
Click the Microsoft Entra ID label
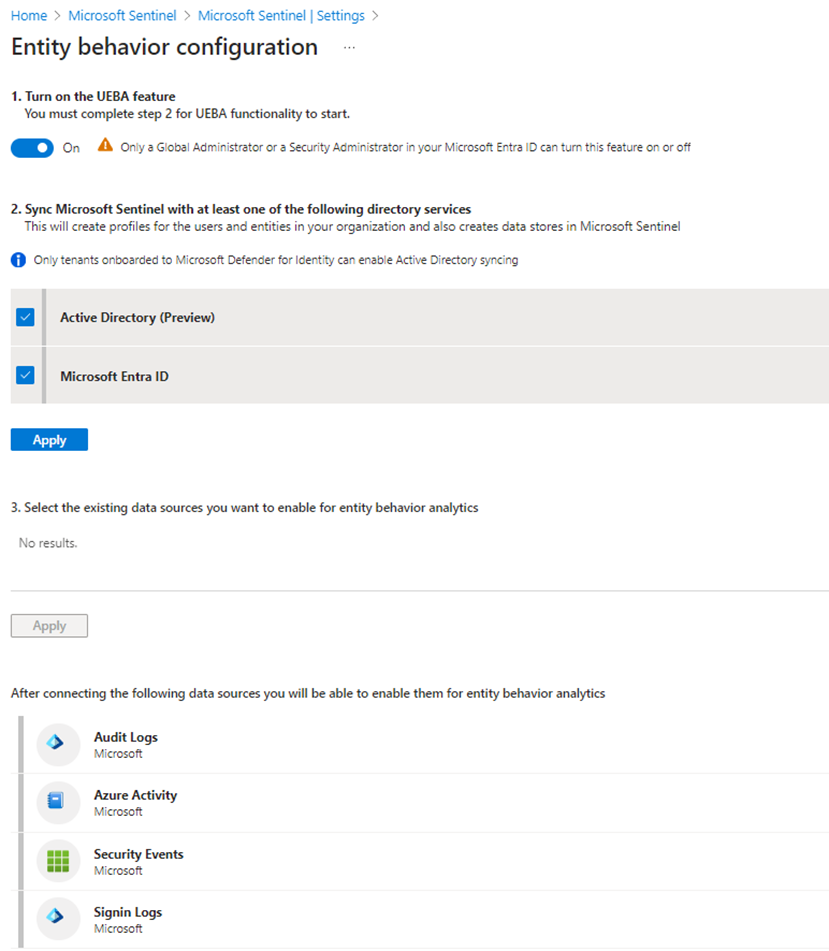(x=114, y=376)
